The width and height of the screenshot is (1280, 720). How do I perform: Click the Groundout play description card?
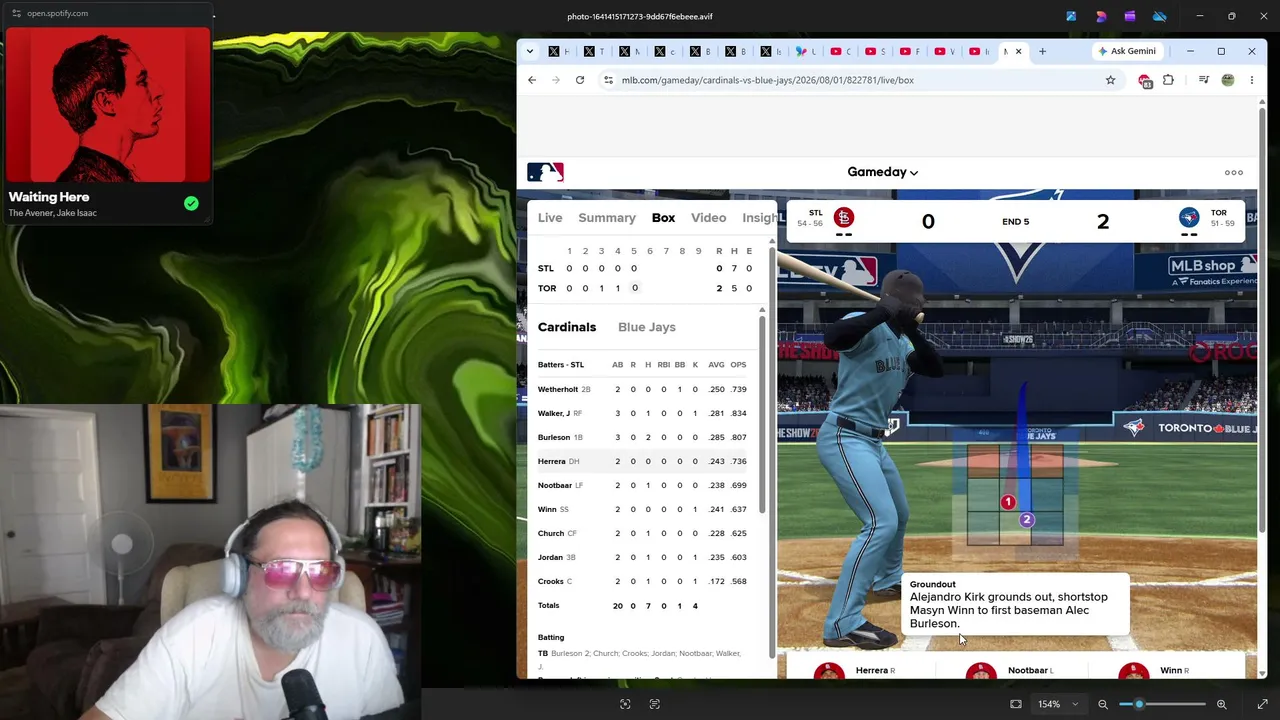1015,604
